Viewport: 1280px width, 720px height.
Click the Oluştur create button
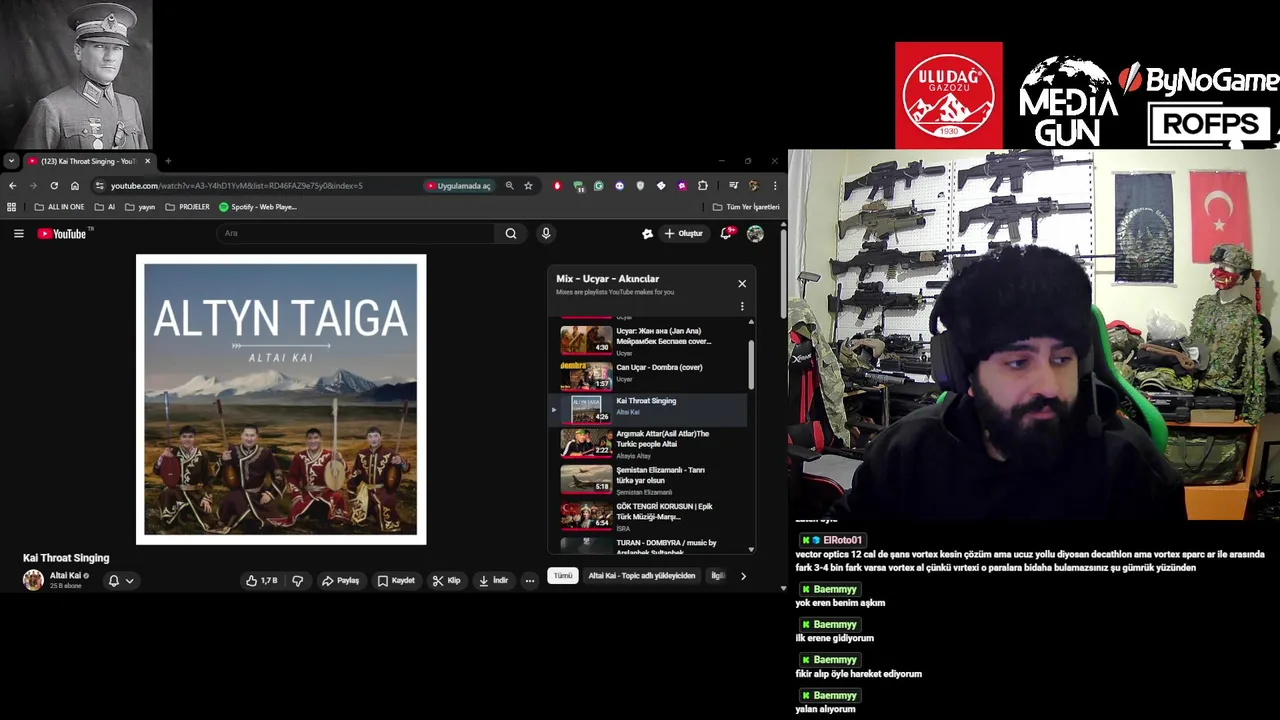point(684,233)
